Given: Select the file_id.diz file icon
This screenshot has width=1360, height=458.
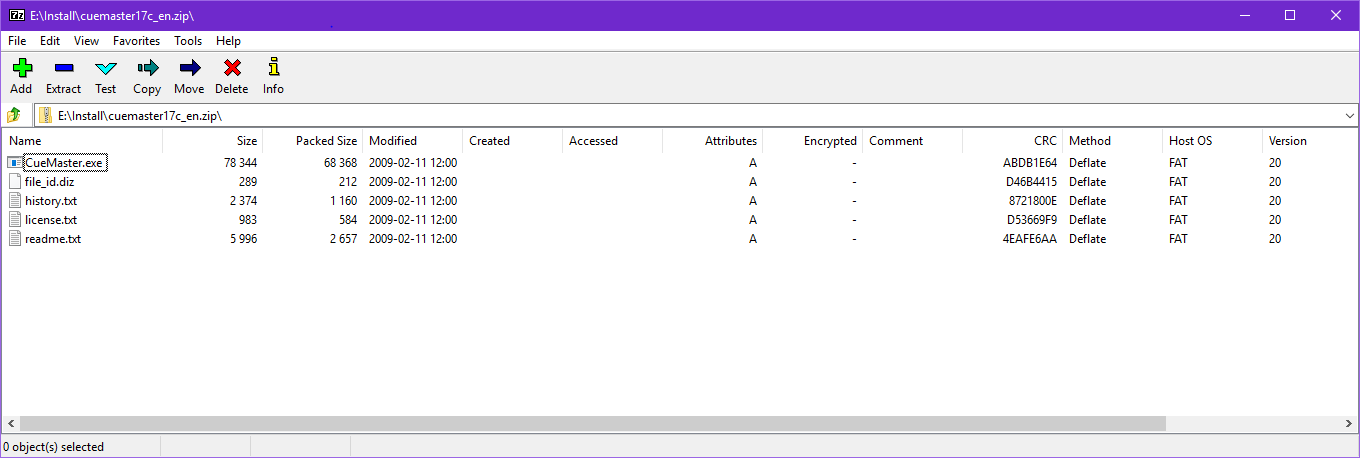Looking at the screenshot, I should pos(14,182).
